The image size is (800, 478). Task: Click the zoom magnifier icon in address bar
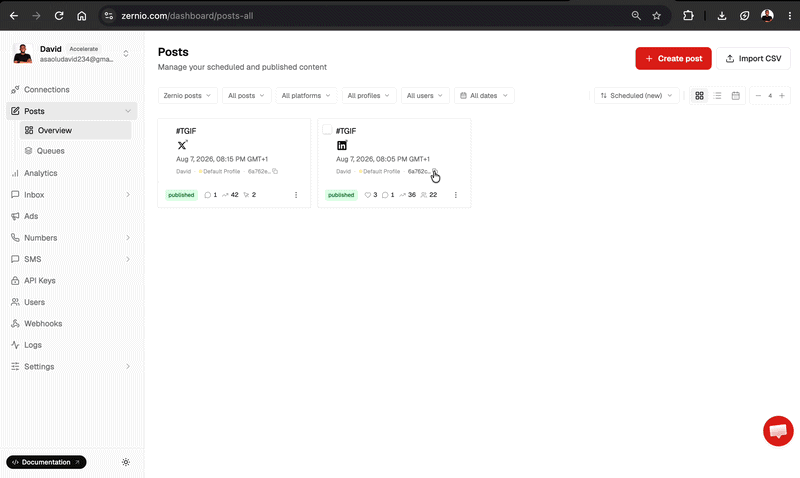[636, 16]
